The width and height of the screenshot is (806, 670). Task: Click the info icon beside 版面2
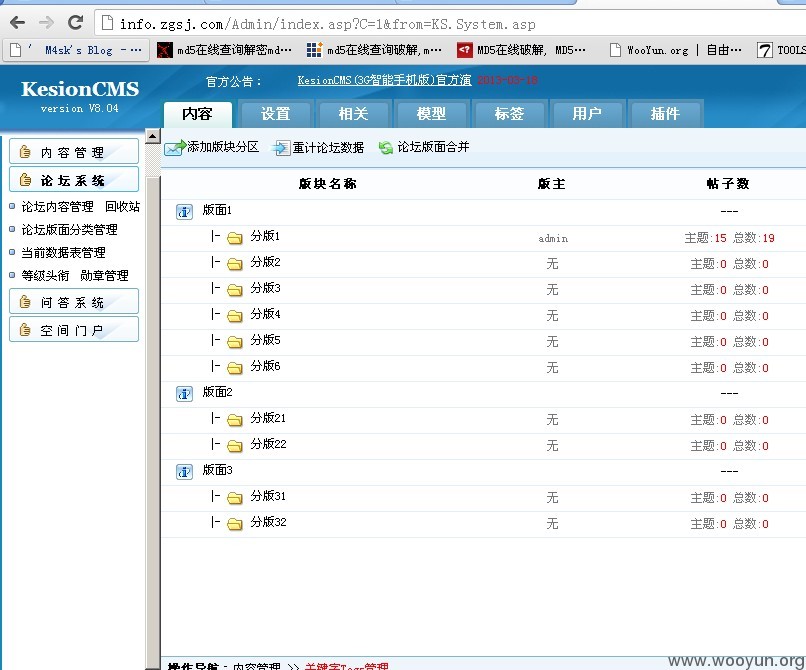click(185, 393)
